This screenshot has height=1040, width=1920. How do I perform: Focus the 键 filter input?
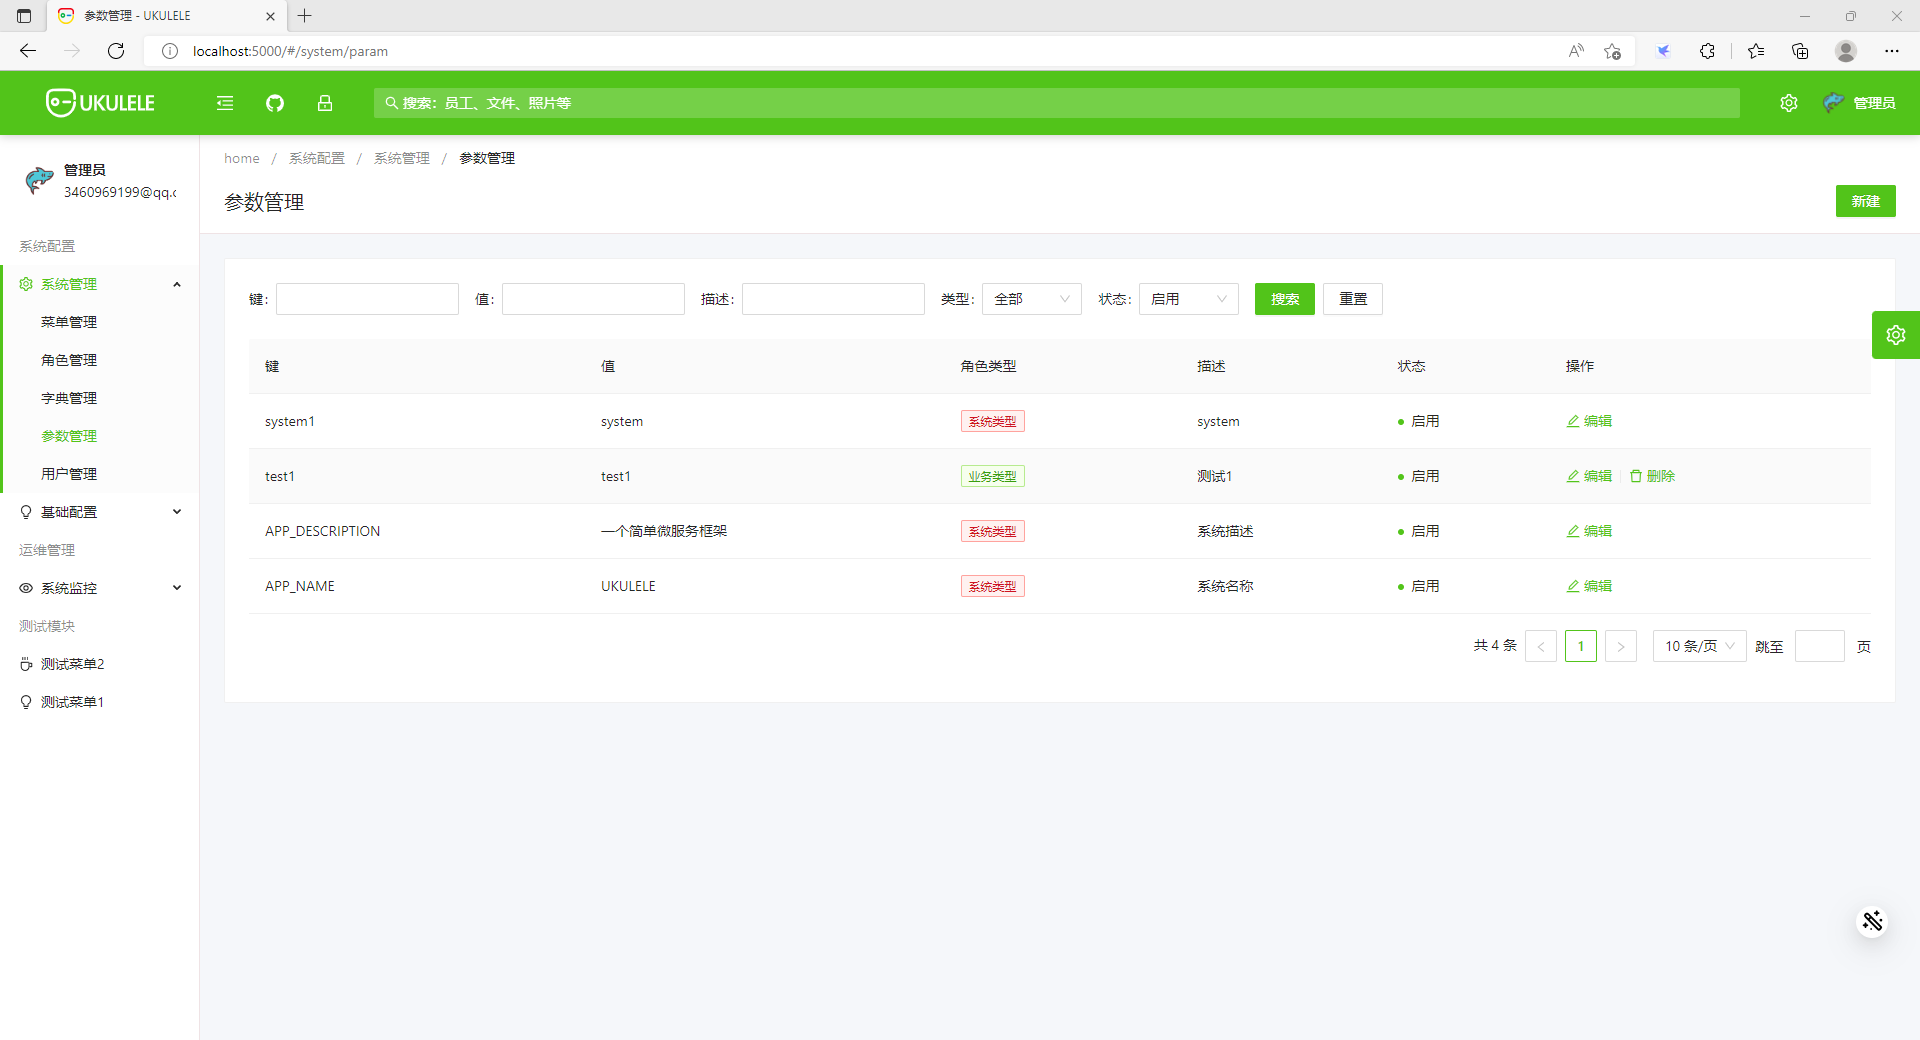click(367, 299)
